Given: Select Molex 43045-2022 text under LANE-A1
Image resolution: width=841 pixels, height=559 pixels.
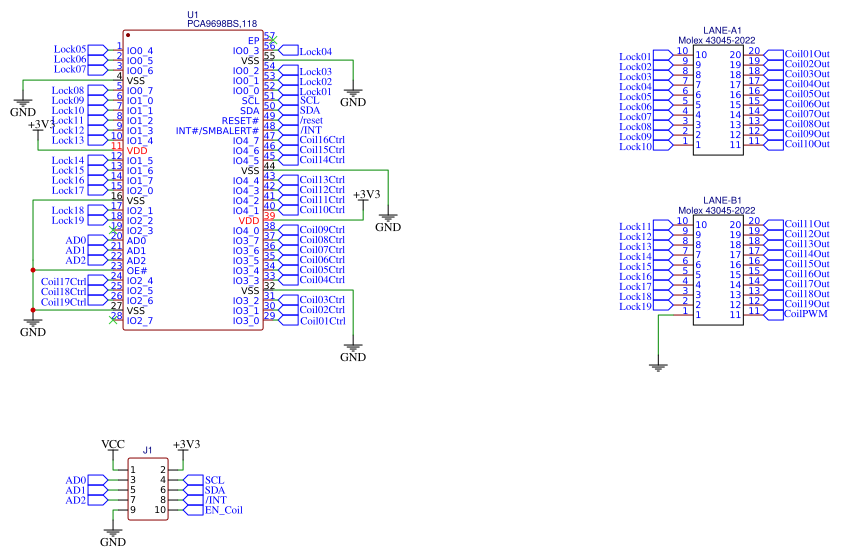Looking at the screenshot, I should 717,40.
